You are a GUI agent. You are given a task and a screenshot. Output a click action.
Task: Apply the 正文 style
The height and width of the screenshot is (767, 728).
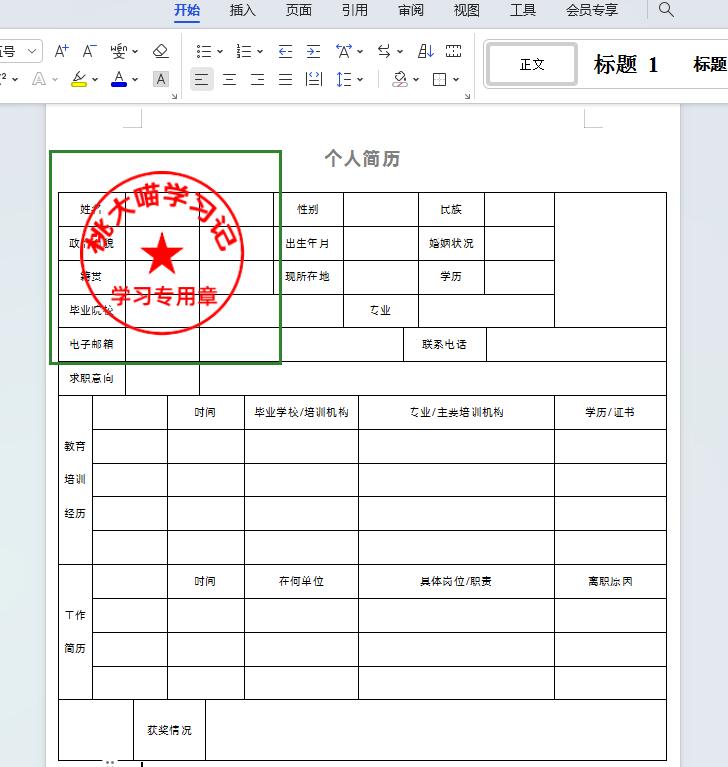pyautogui.click(x=532, y=64)
